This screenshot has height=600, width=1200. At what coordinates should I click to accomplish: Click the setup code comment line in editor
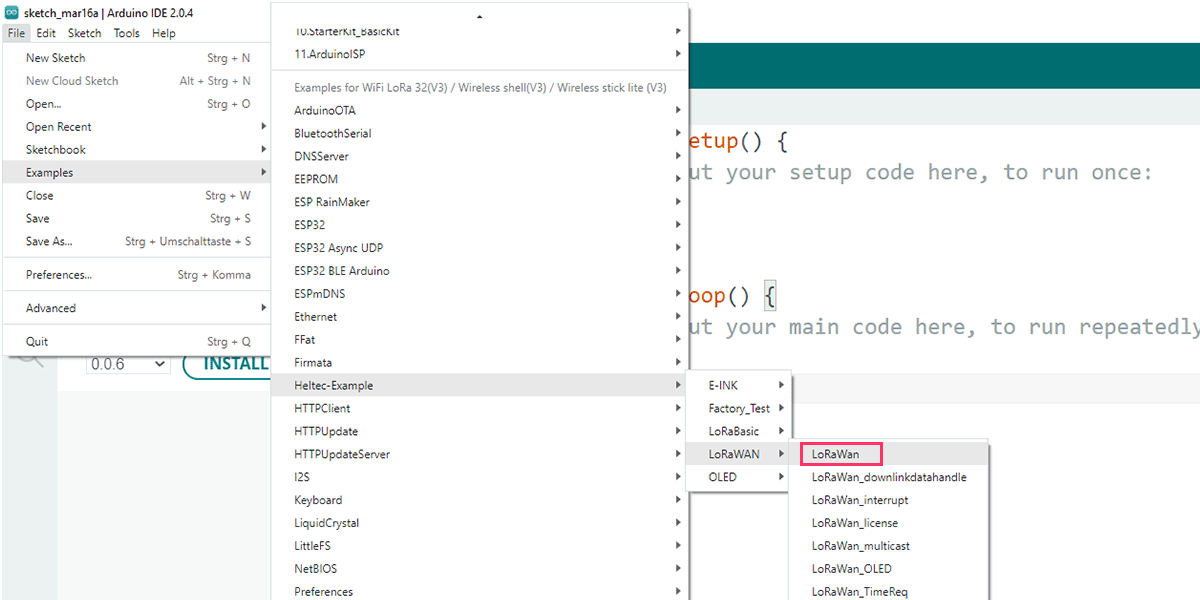pyautogui.click(x=921, y=173)
